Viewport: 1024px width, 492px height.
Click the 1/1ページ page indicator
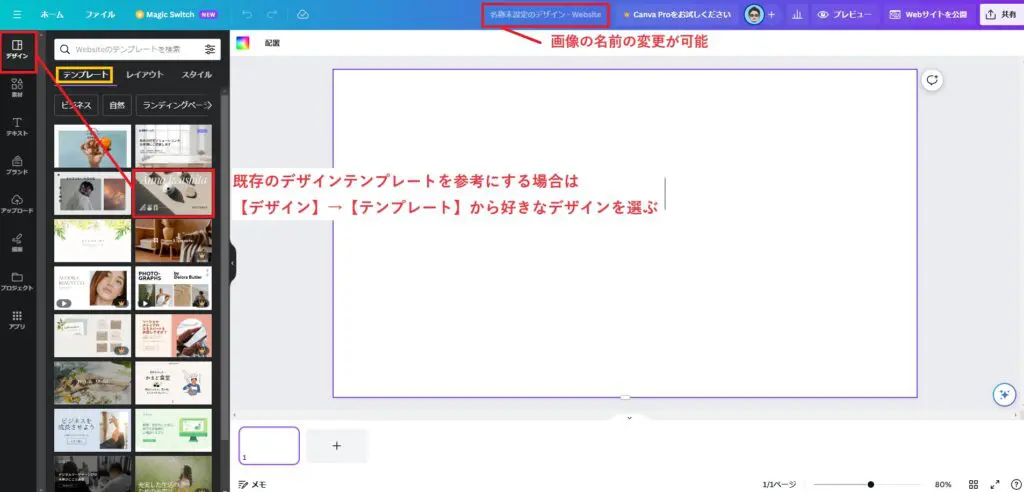[x=779, y=484]
